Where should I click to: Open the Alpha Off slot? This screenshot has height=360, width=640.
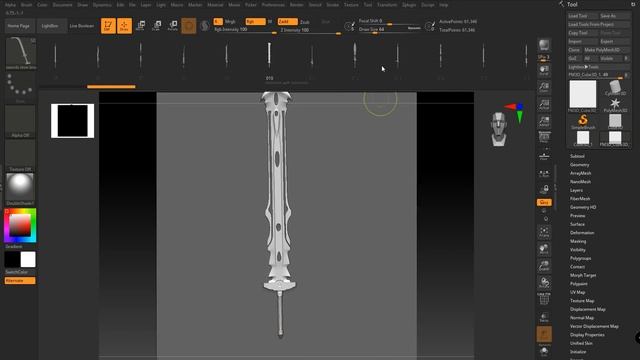20,121
